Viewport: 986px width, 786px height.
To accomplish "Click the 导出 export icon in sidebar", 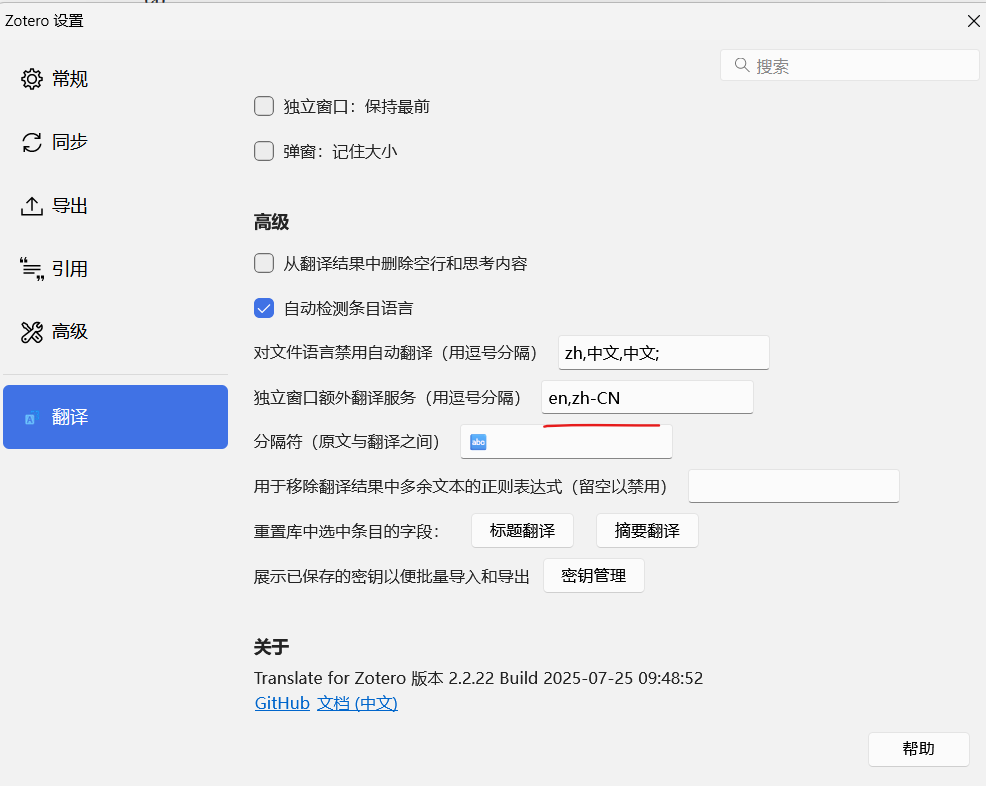I will [x=31, y=205].
